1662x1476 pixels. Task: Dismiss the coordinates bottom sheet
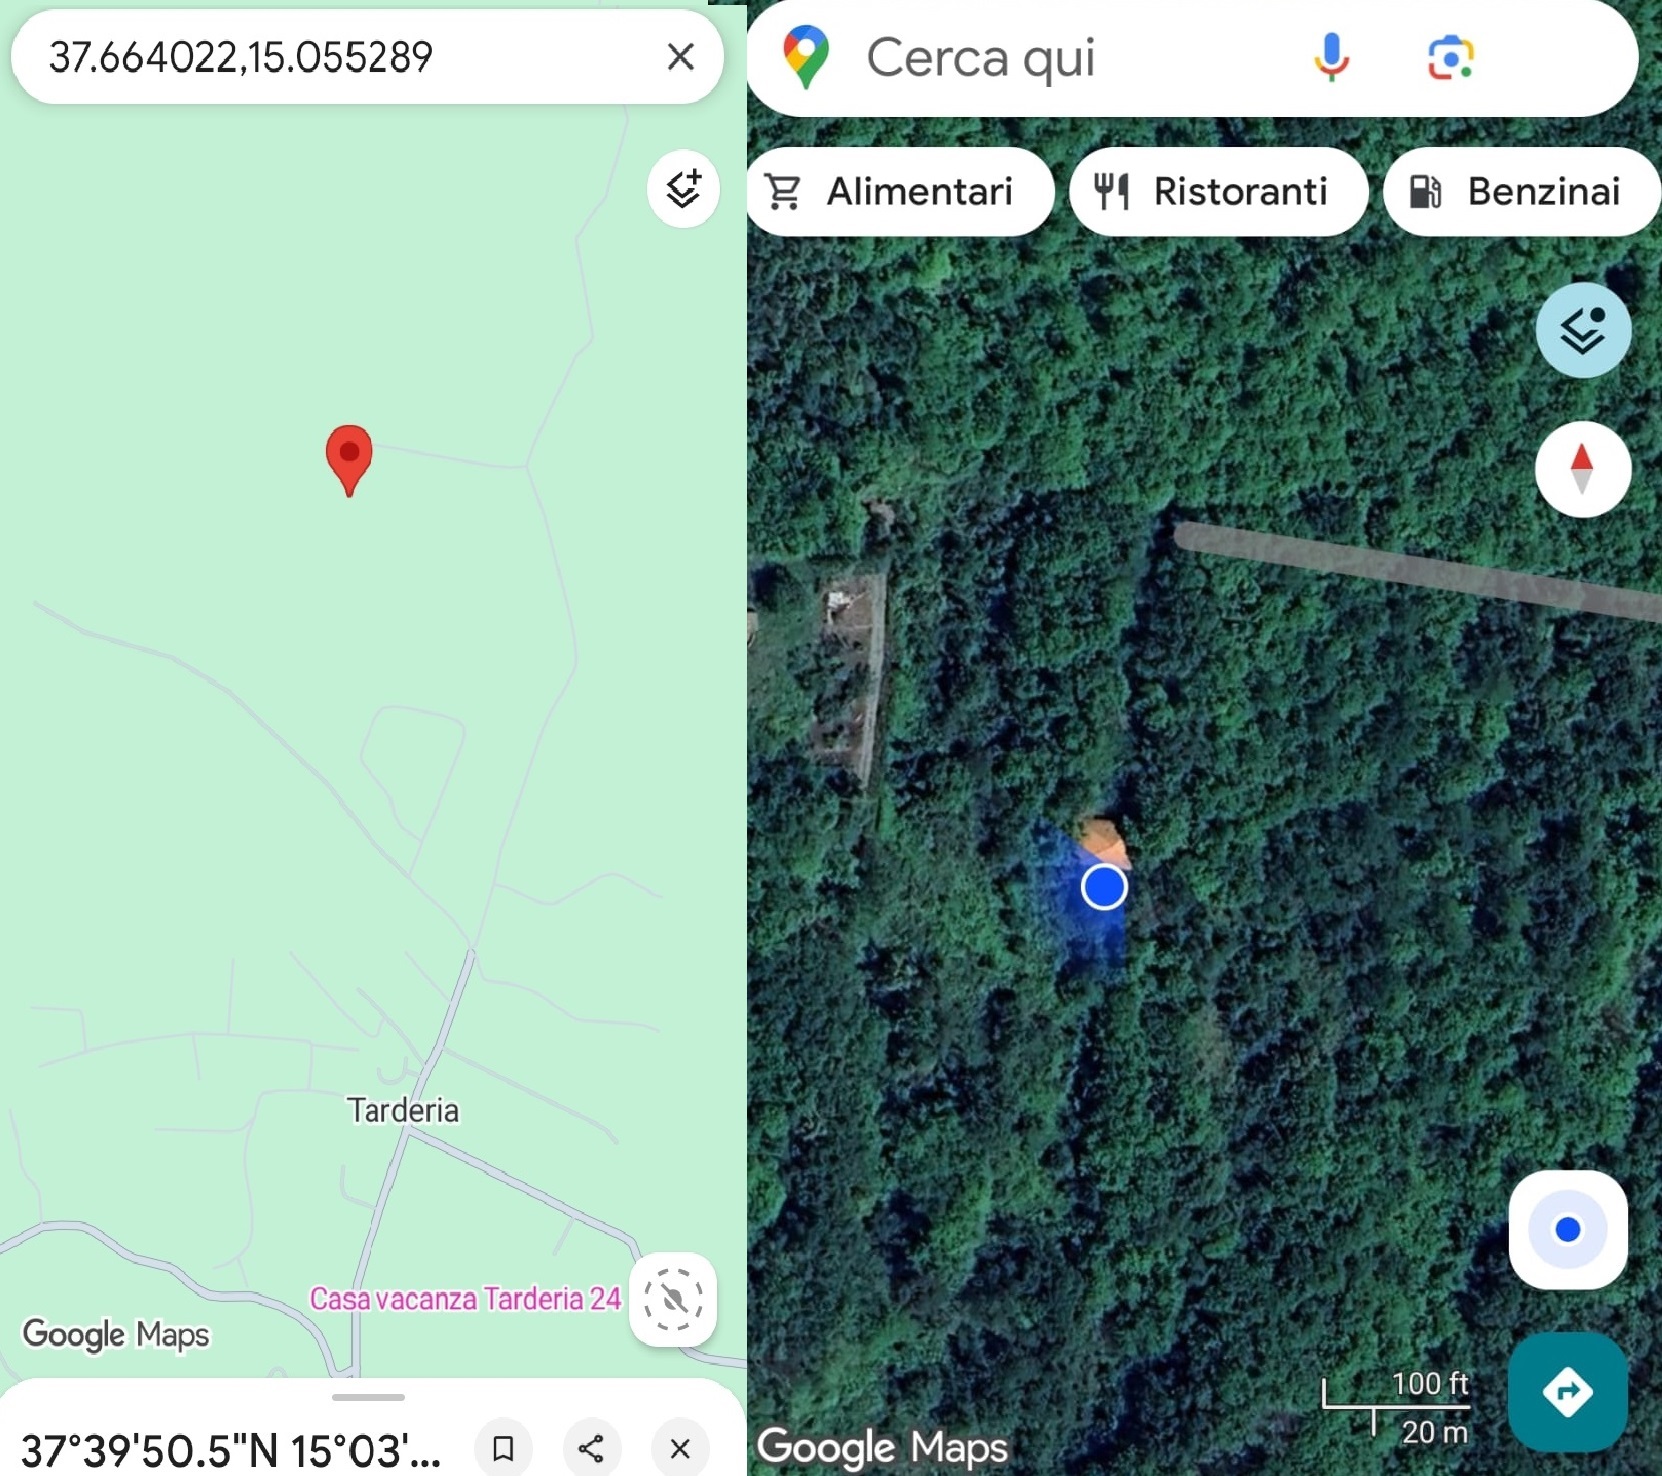pyautogui.click(x=680, y=1448)
